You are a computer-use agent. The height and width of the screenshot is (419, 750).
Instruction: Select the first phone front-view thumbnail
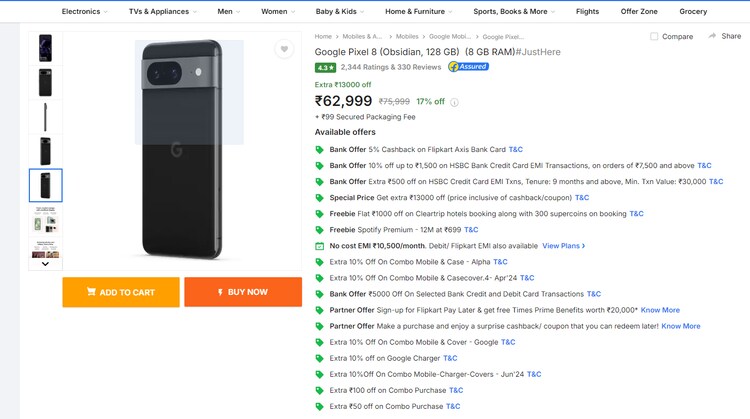click(x=46, y=47)
